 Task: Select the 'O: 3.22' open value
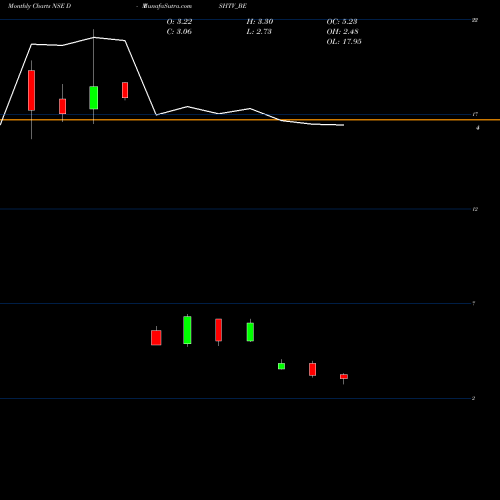[x=179, y=22]
